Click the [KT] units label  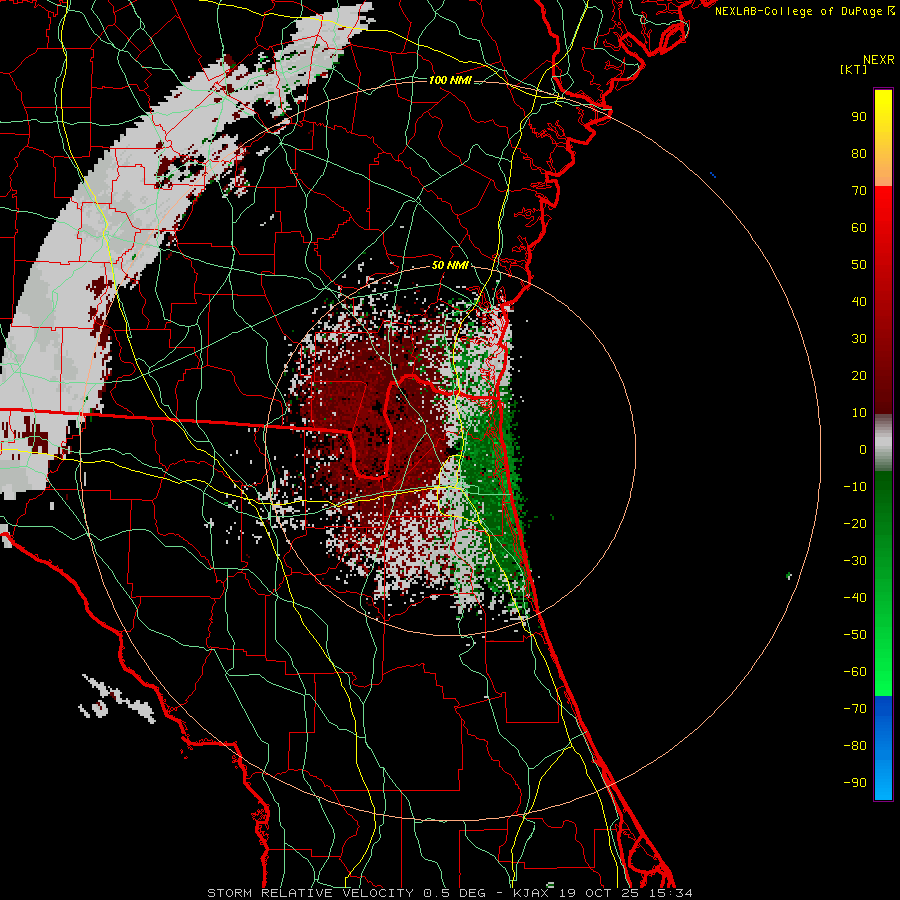pyautogui.click(x=854, y=69)
